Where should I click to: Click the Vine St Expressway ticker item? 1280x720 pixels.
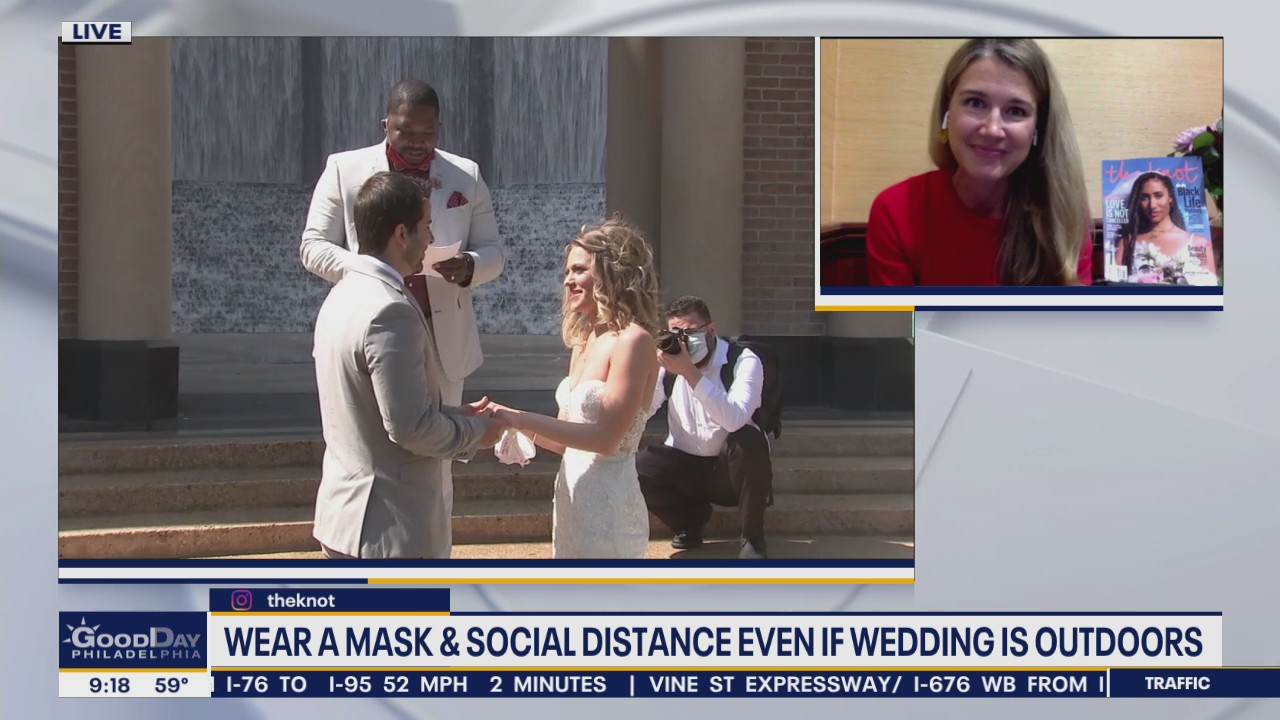[868, 685]
